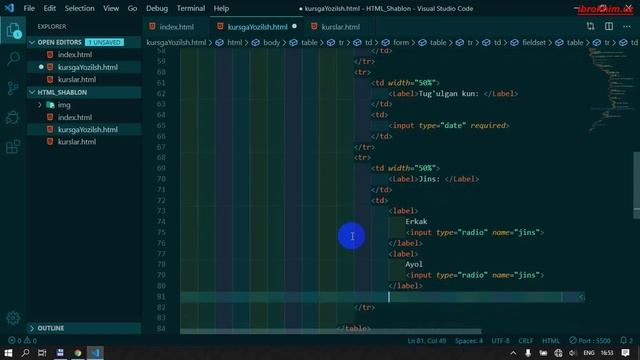
Task: Open Chrome from the taskbar
Action: [x=78, y=353]
